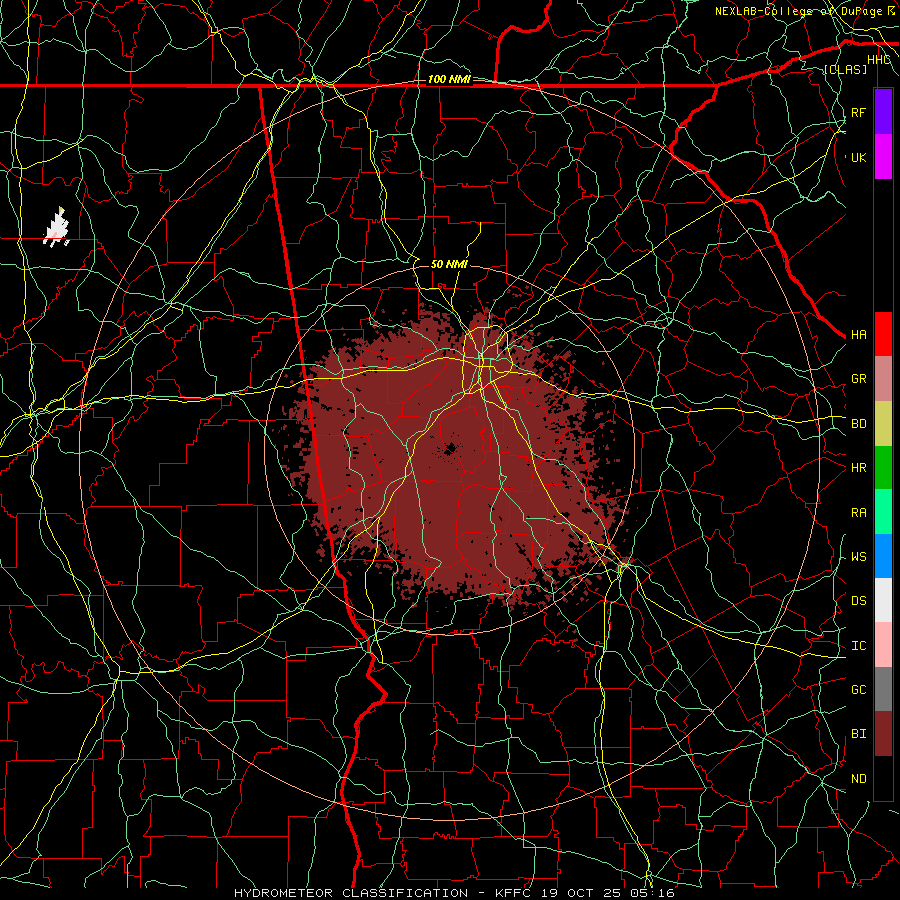Click the HR green legend swatch
This screenshot has width=900, height=900.
click(883, 467)
